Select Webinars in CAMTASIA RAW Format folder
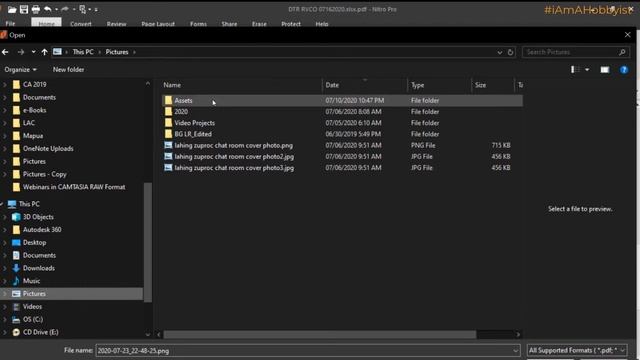640x360 pixels. [74, 187]
